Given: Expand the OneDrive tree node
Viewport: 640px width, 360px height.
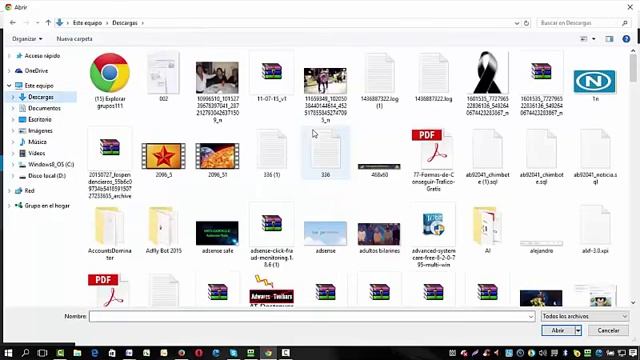Looking at the screenshot, I should click(9, 71).
